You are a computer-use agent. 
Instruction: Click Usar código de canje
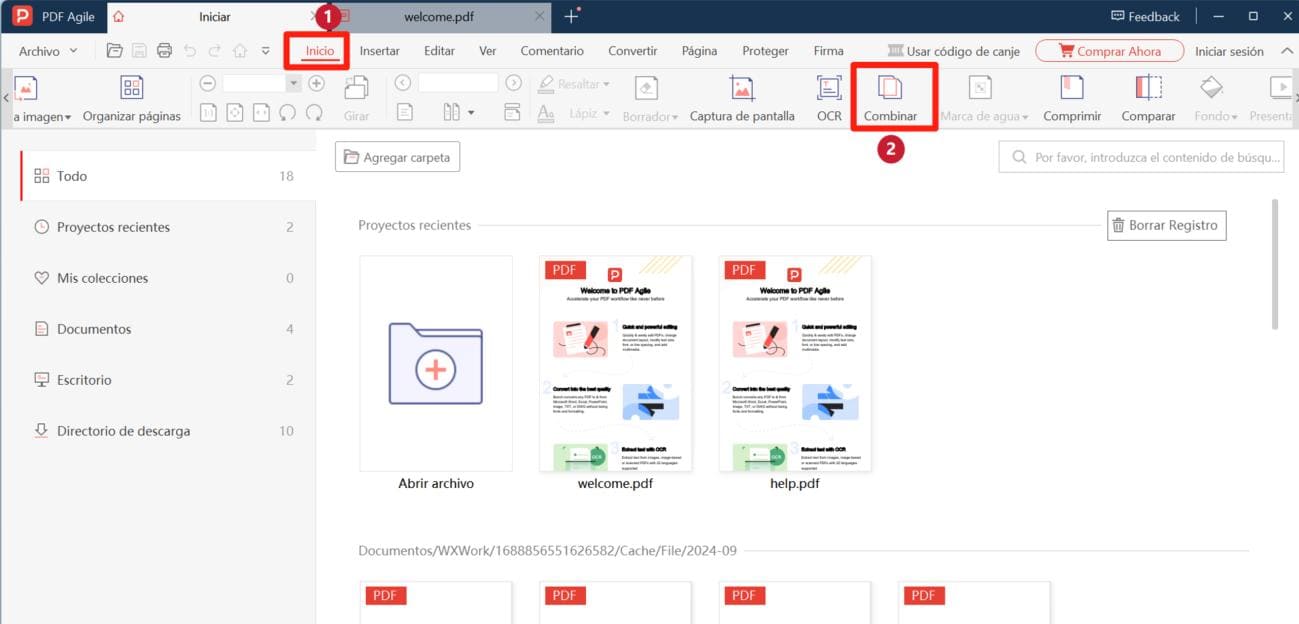(x=953, y=51)
